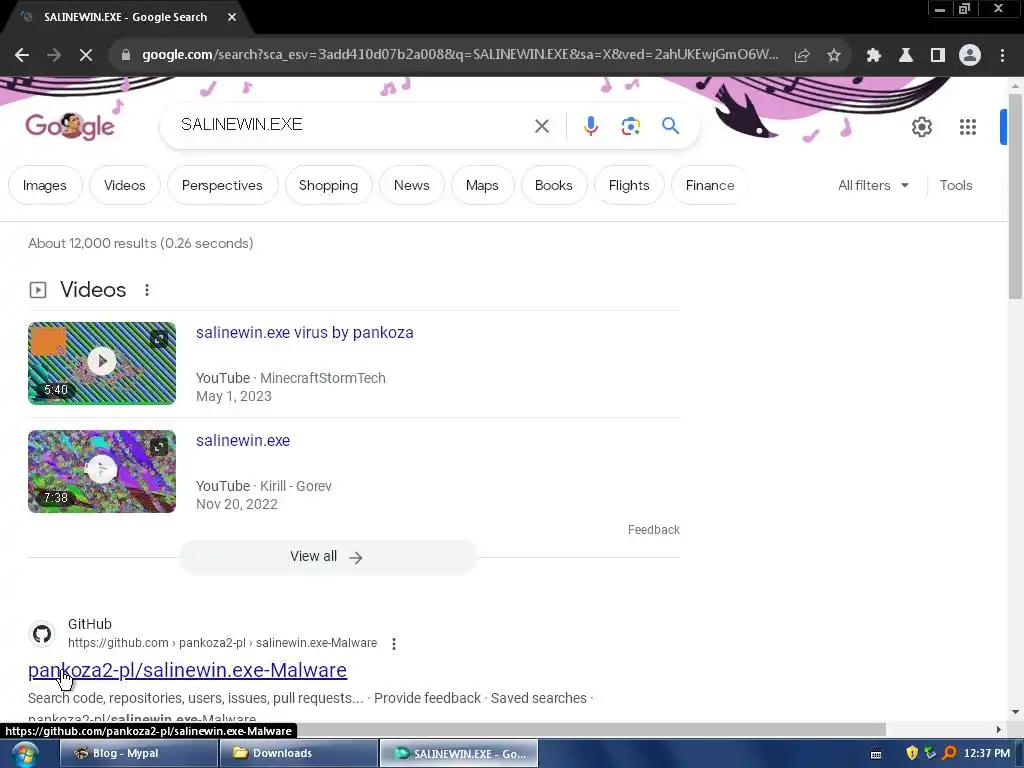Viewport: 1024px width, 768px height.
Task: Go back with the browser back arrow
Action: 22,55
